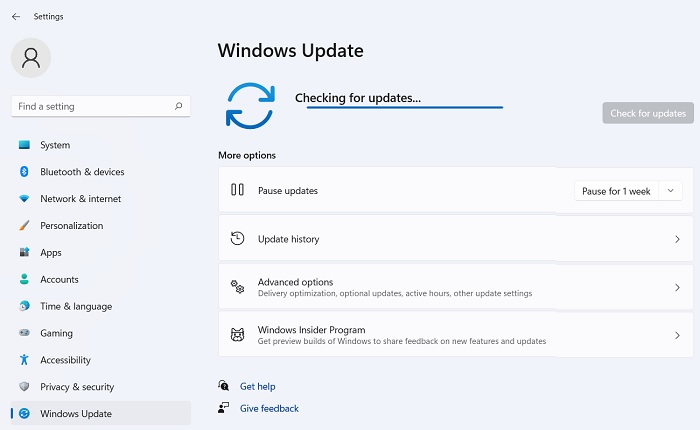Click the pause bars icon
Image resolution: width=700 pixels, height=430 pixels.
tap(237, 190)
